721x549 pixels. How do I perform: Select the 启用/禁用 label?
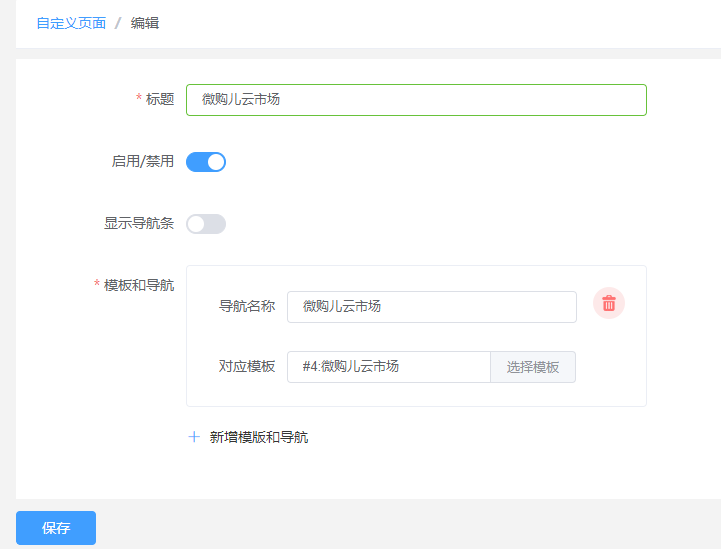coord(143,161)
